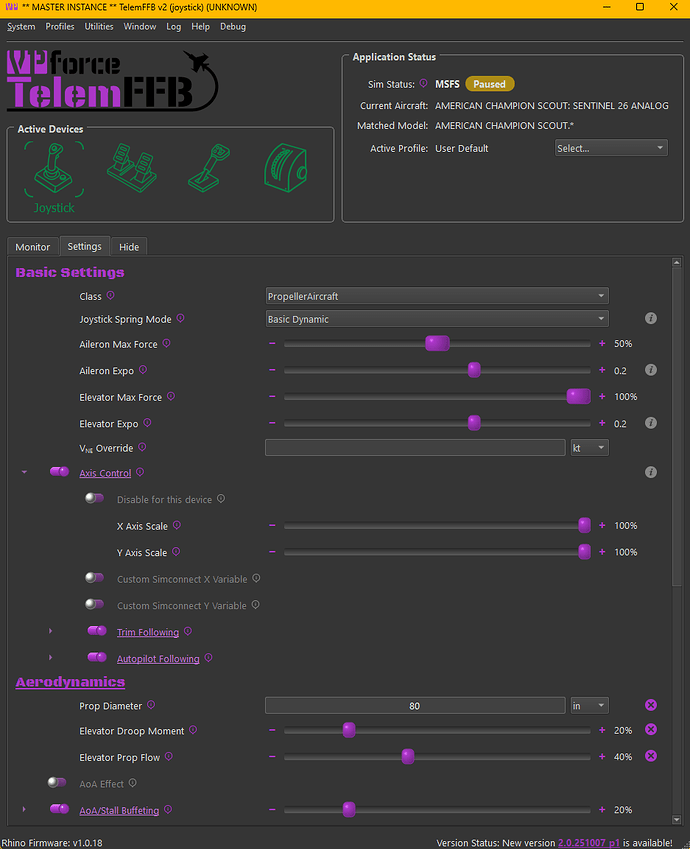Click the VNE Override input field

click(x=415, y=448)
